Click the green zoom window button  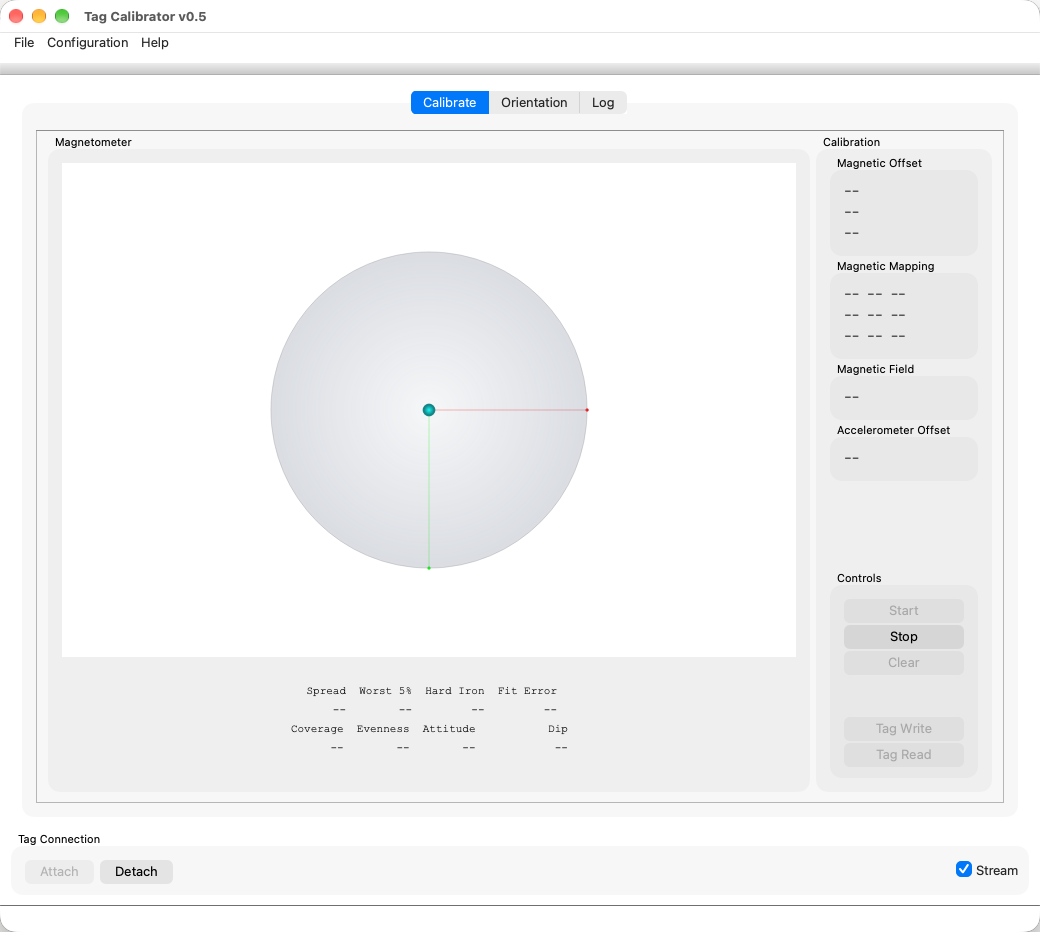[62, 16]
